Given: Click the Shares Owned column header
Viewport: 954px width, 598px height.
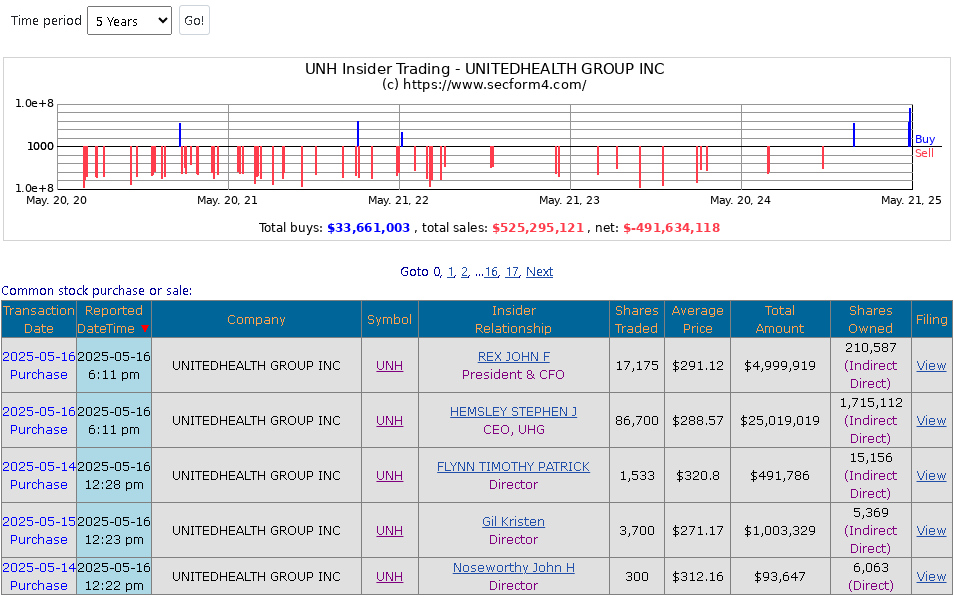Looking at the screenshot, I should (x=871, y=319).
